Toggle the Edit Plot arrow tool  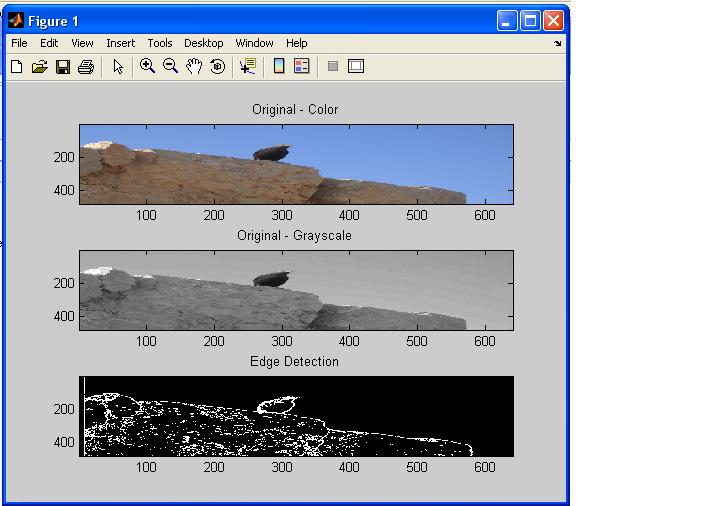(118, 67)
